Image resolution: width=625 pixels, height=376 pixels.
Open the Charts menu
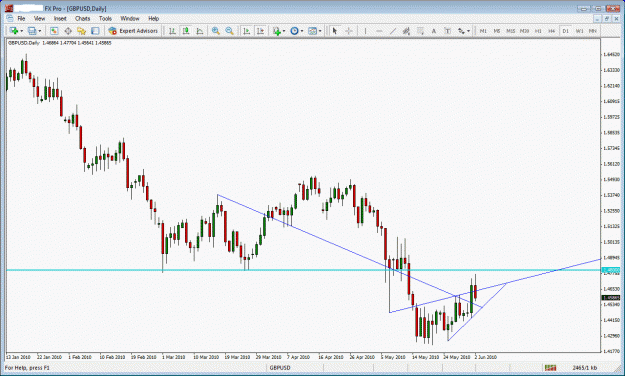coord(83,18)
